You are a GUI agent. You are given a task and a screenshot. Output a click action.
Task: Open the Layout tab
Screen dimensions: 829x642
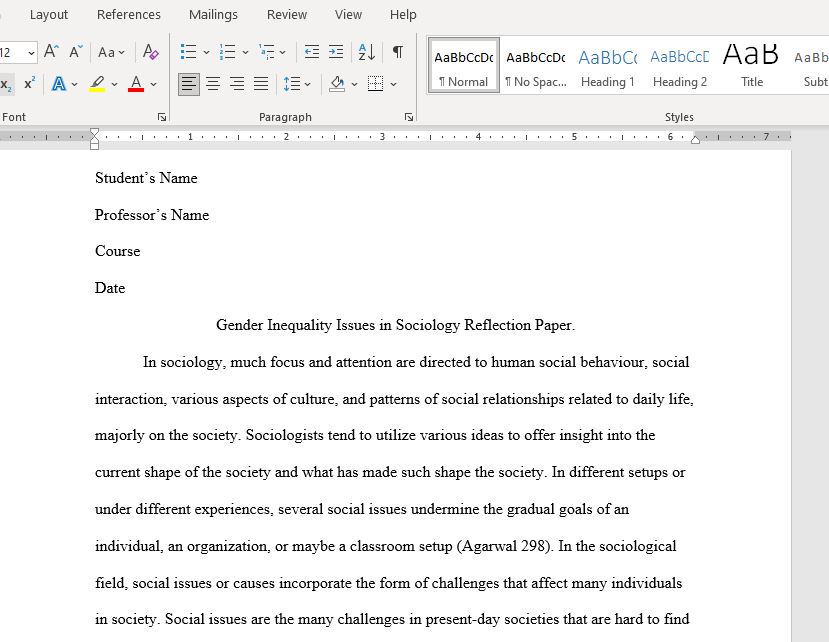pyautogui.click(x=49, y=15)
